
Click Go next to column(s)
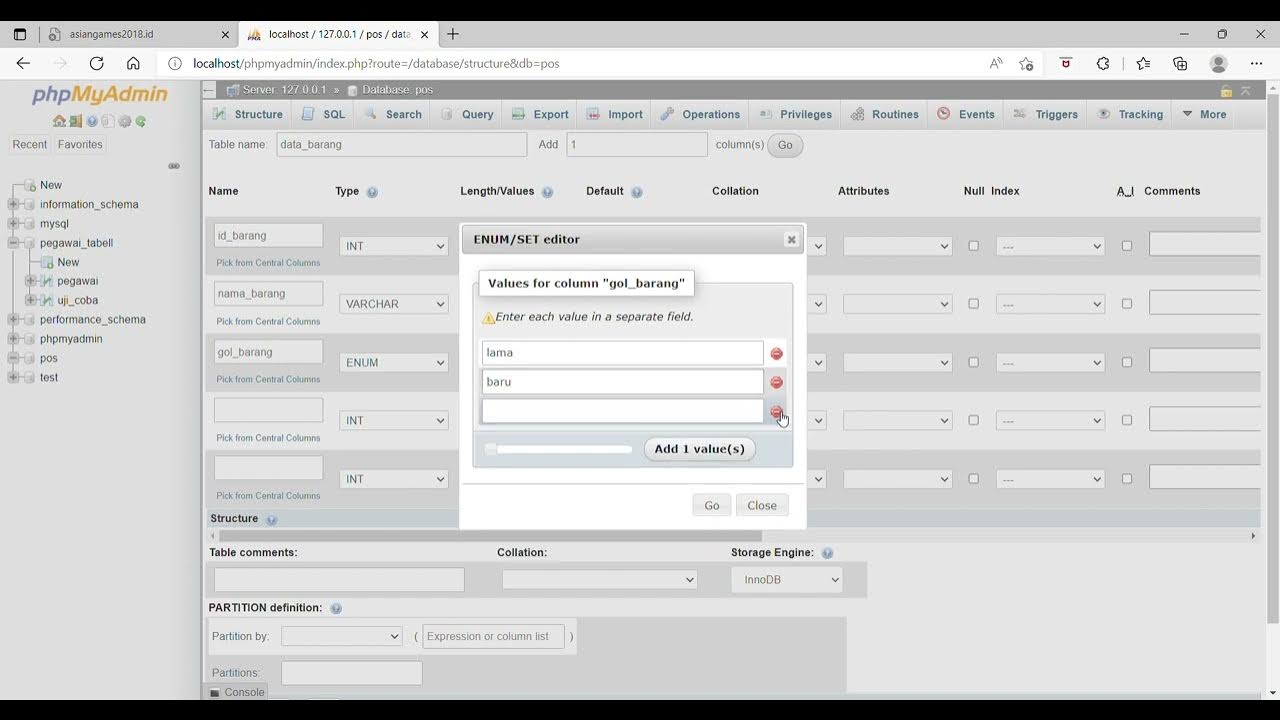785,145
